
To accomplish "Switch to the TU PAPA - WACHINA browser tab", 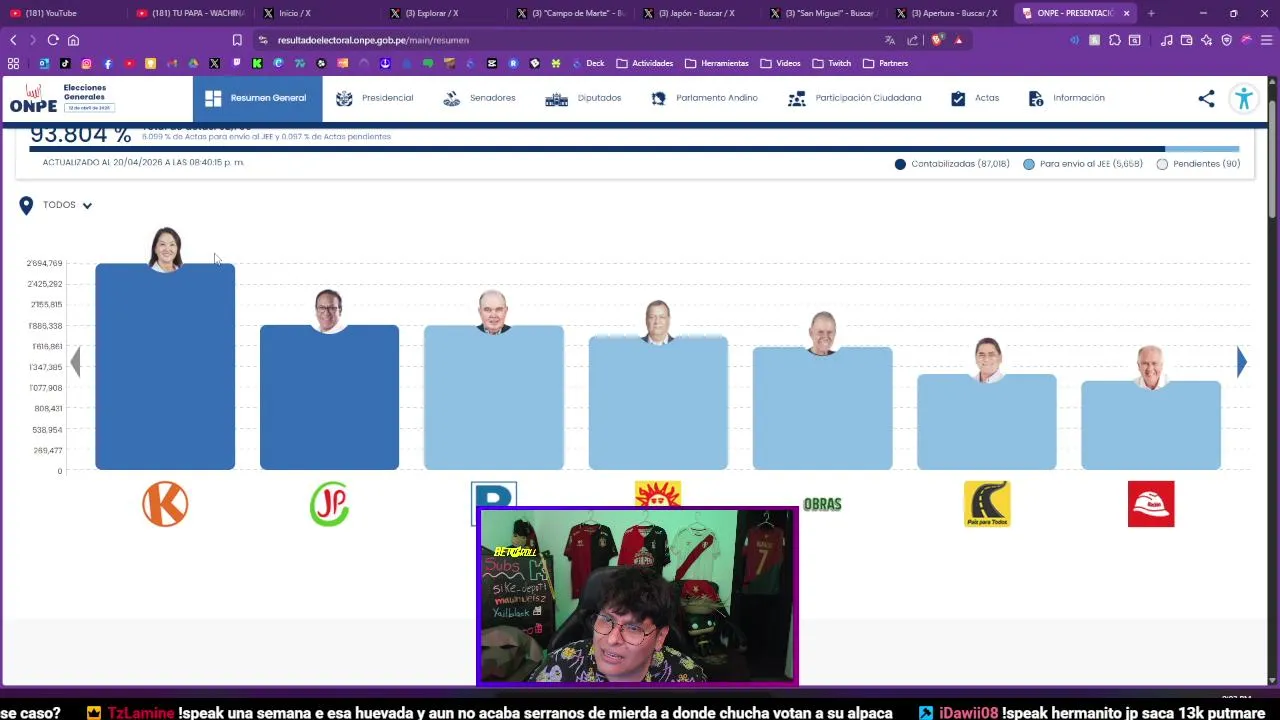I will pyautogui.click(x=190, y=13).
